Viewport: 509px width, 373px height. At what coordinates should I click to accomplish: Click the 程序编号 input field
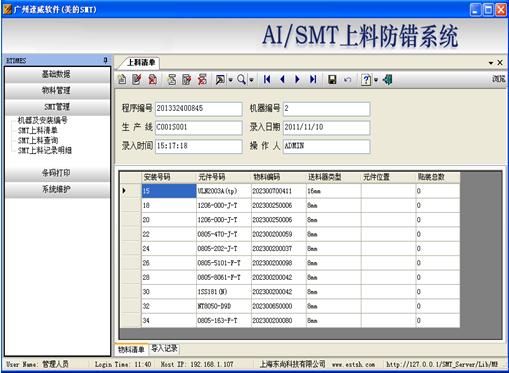[x=199, y=109]
